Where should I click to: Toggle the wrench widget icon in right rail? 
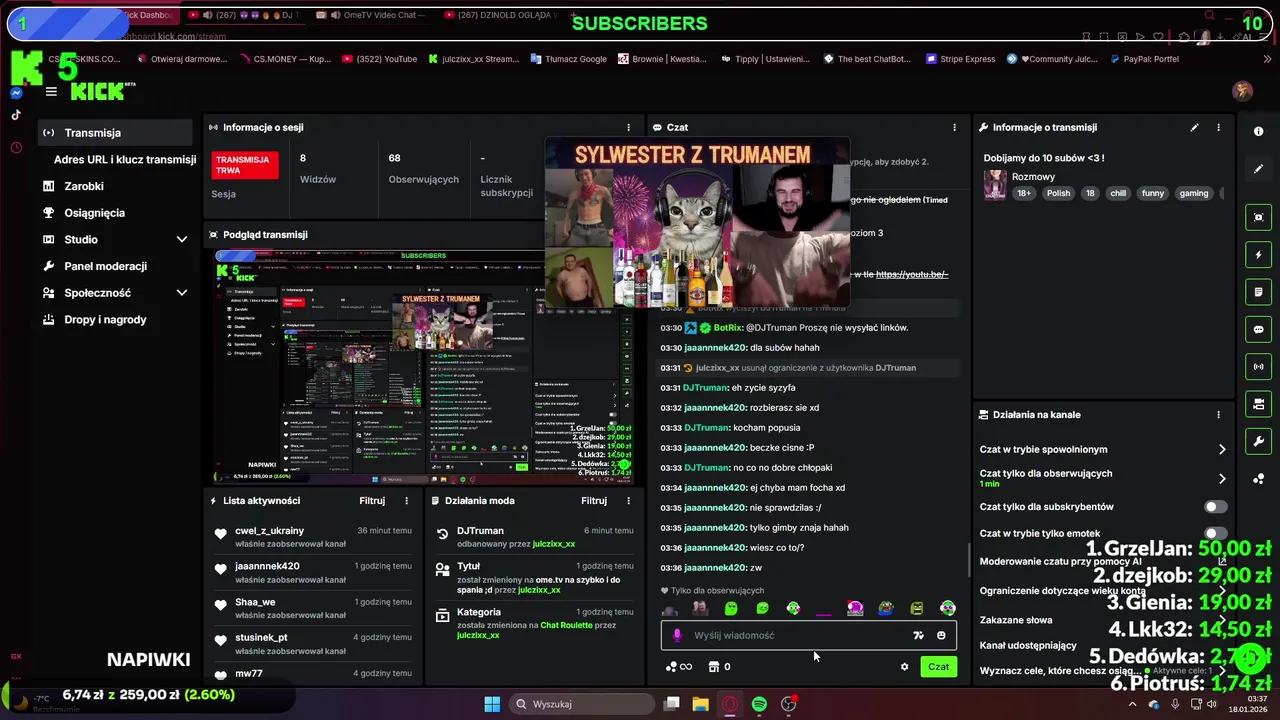(1258, 441)
